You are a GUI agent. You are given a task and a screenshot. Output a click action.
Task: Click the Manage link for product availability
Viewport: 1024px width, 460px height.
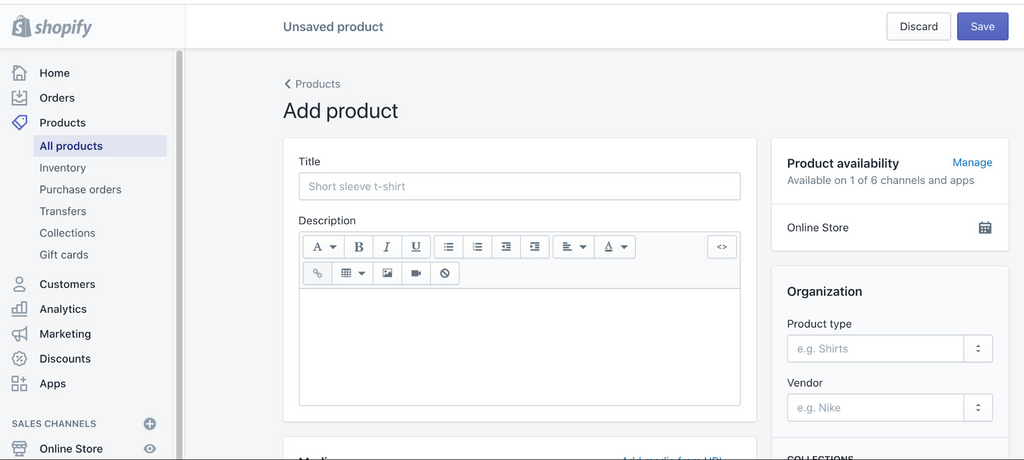coord(972,163)
